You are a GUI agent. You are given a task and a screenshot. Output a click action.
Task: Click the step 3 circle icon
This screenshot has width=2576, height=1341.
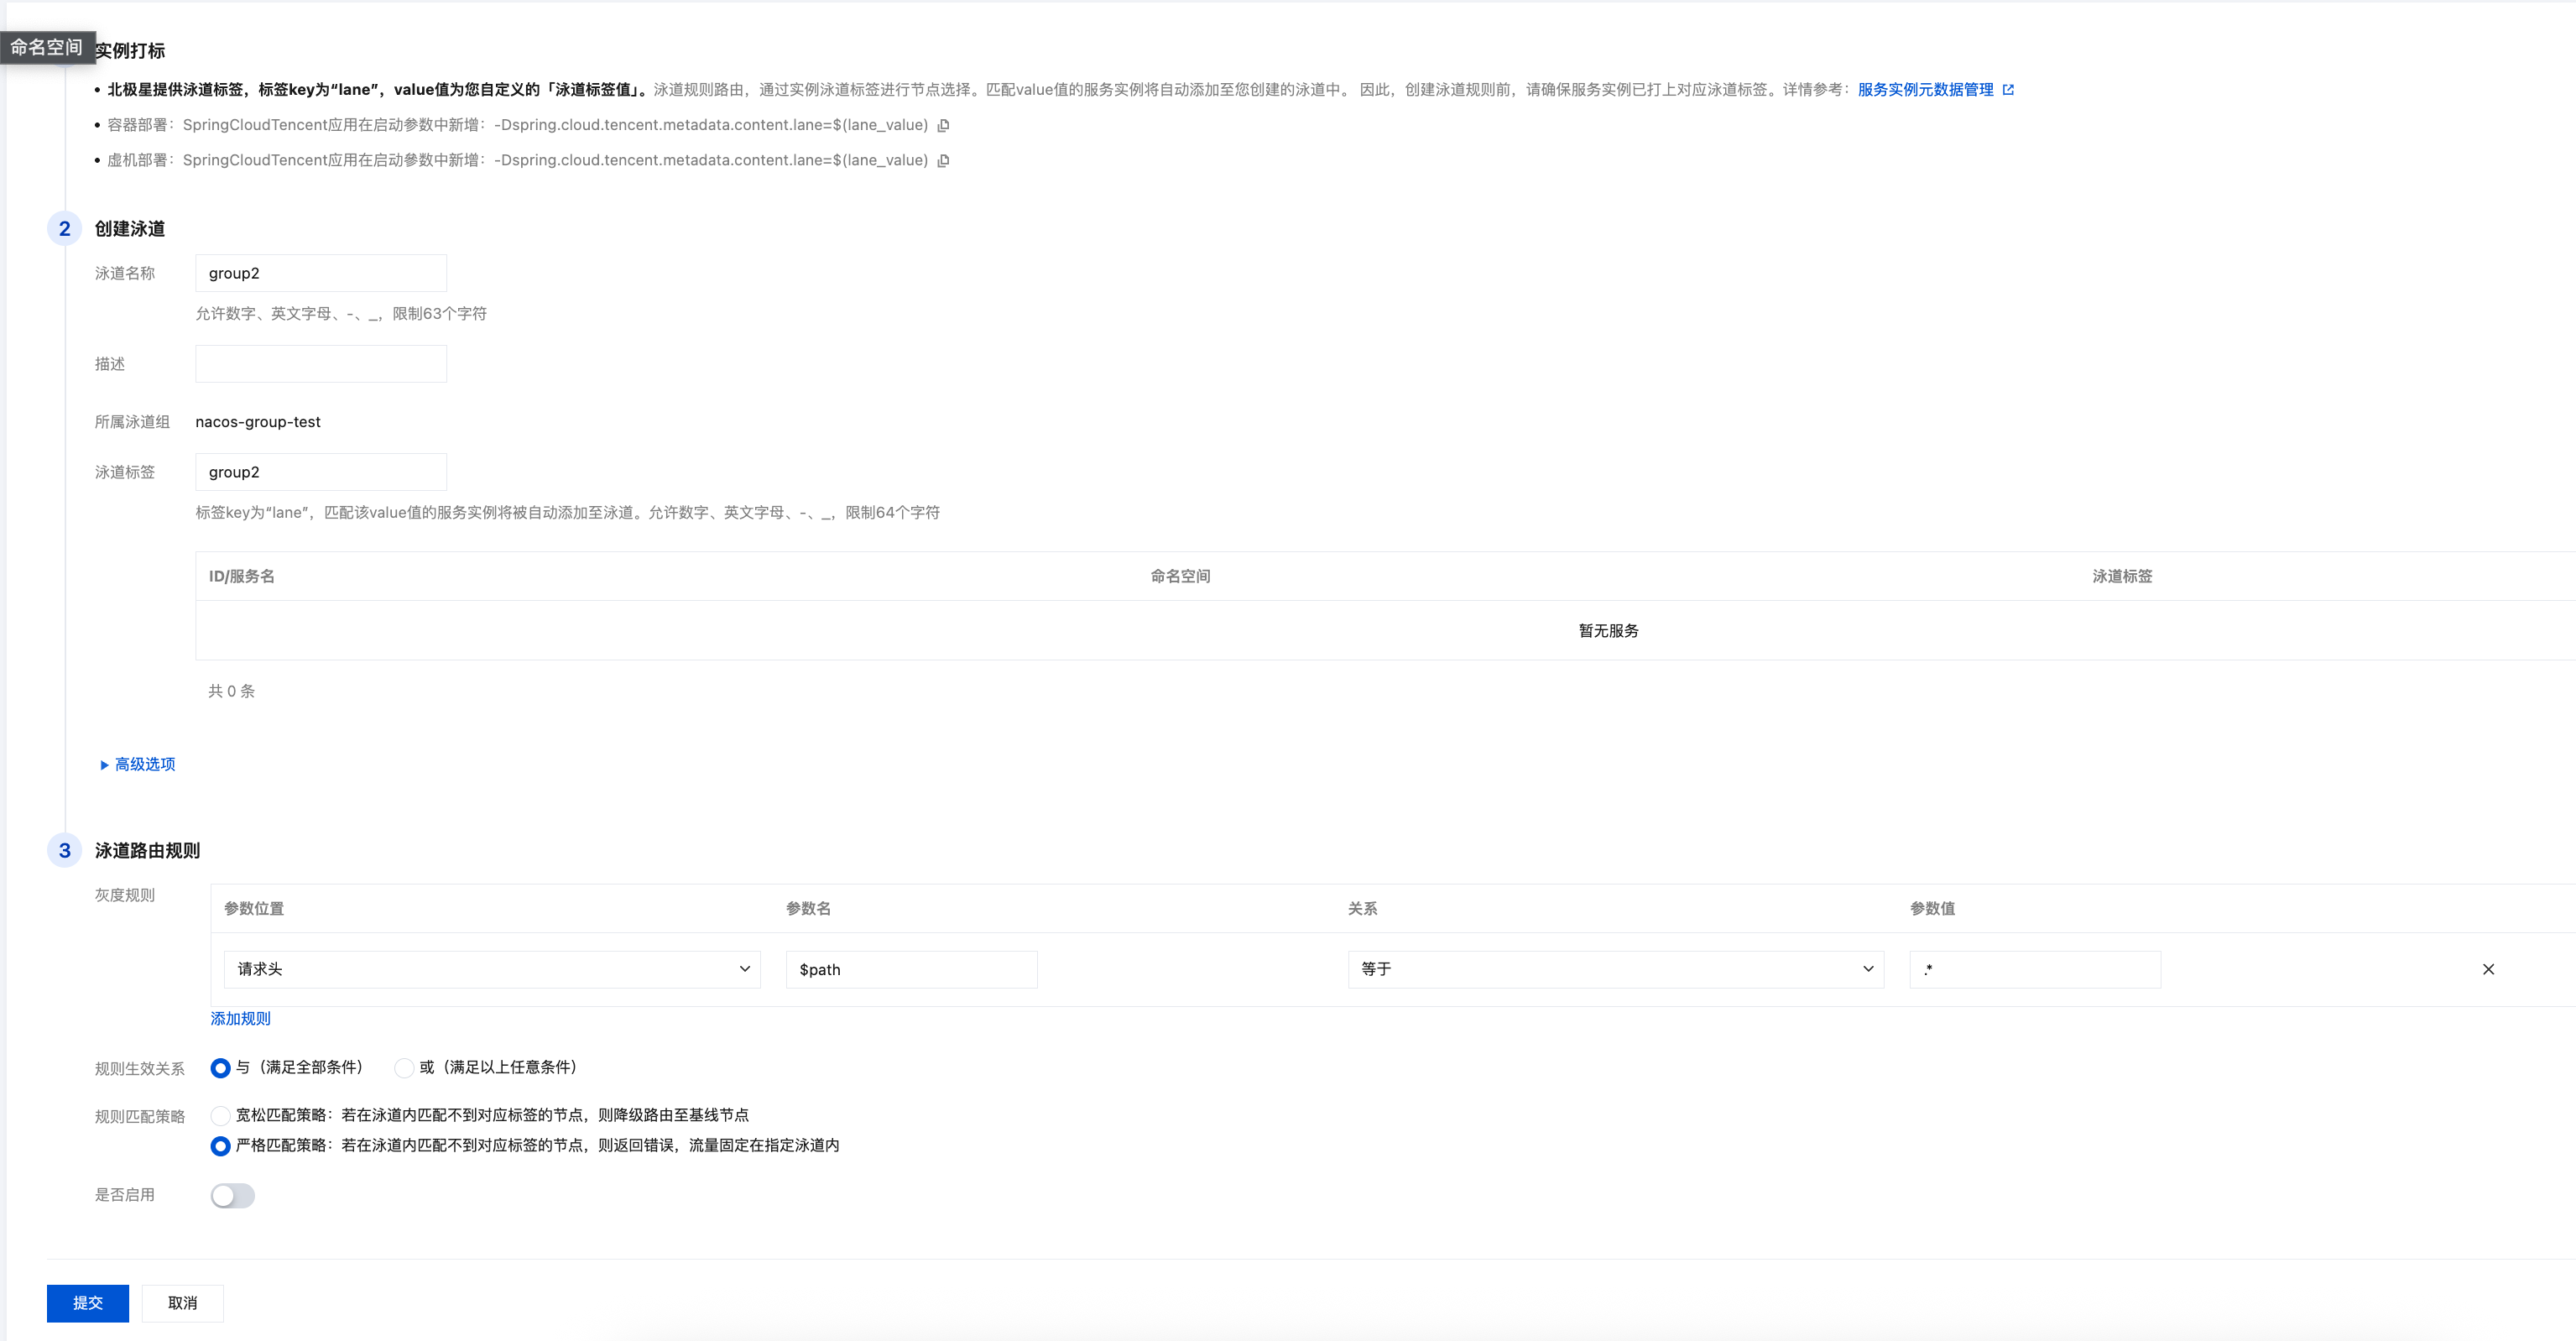pyautogui.click(x=65, y=850)
